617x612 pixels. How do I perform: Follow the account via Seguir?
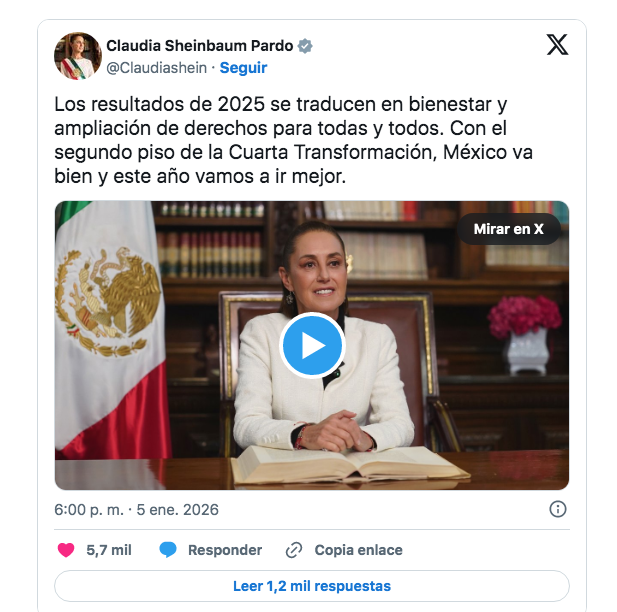coord(243,68)
